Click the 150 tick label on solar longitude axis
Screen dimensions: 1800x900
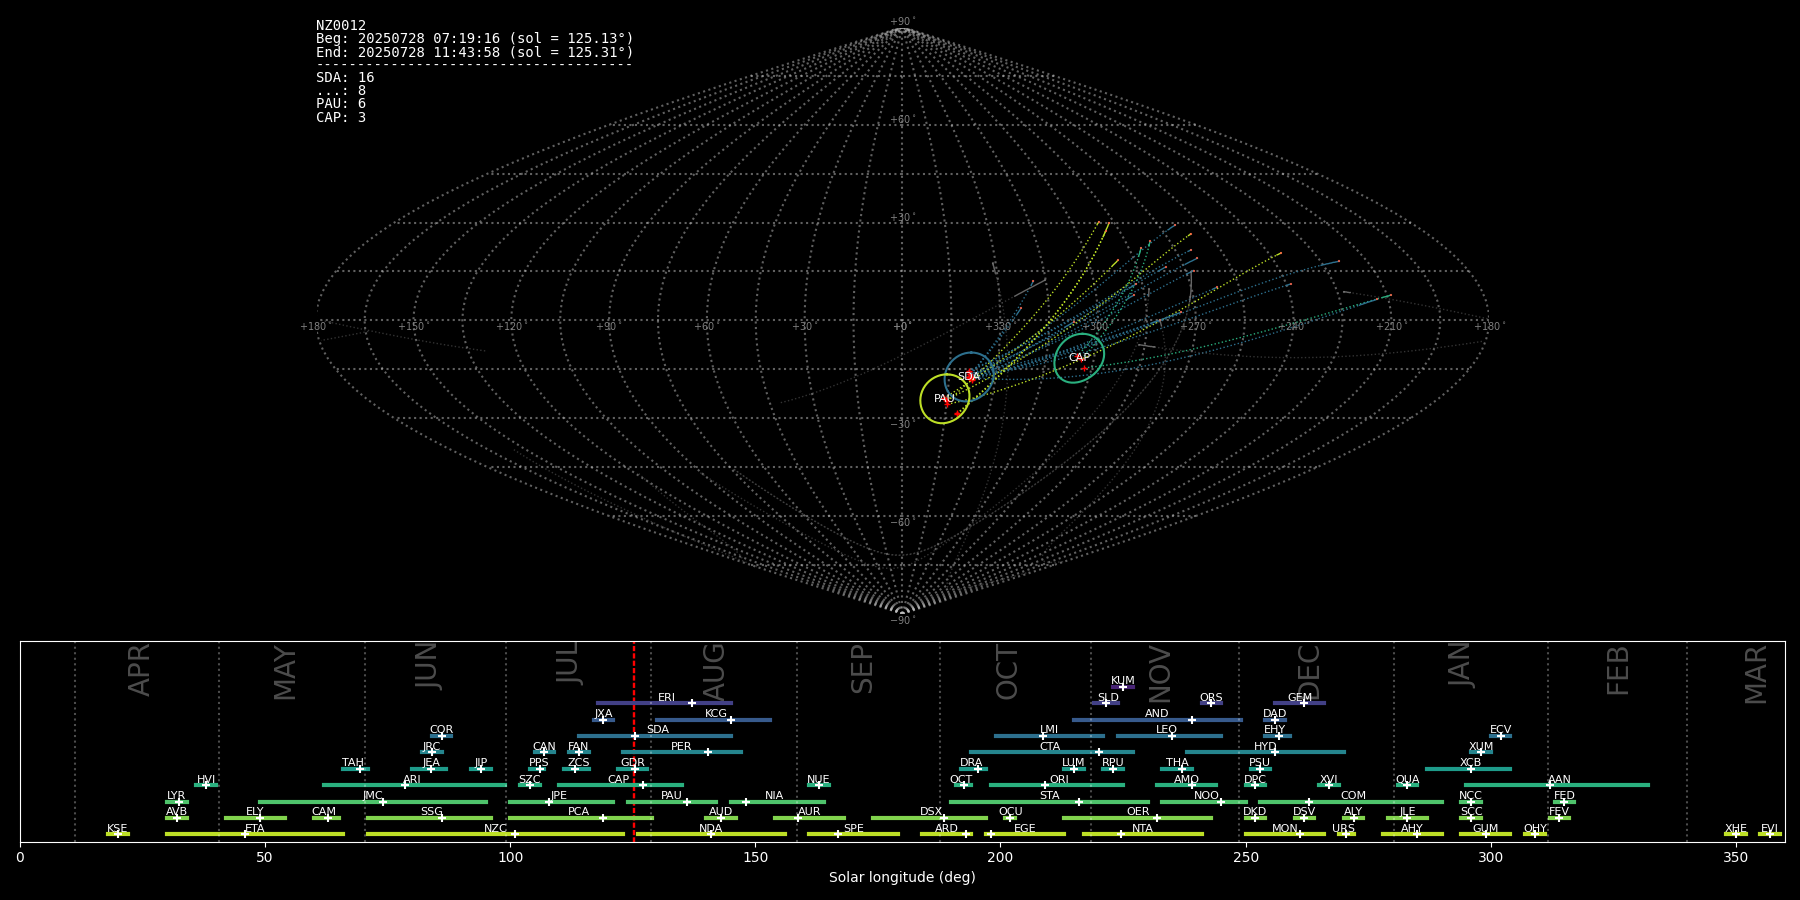755,858
